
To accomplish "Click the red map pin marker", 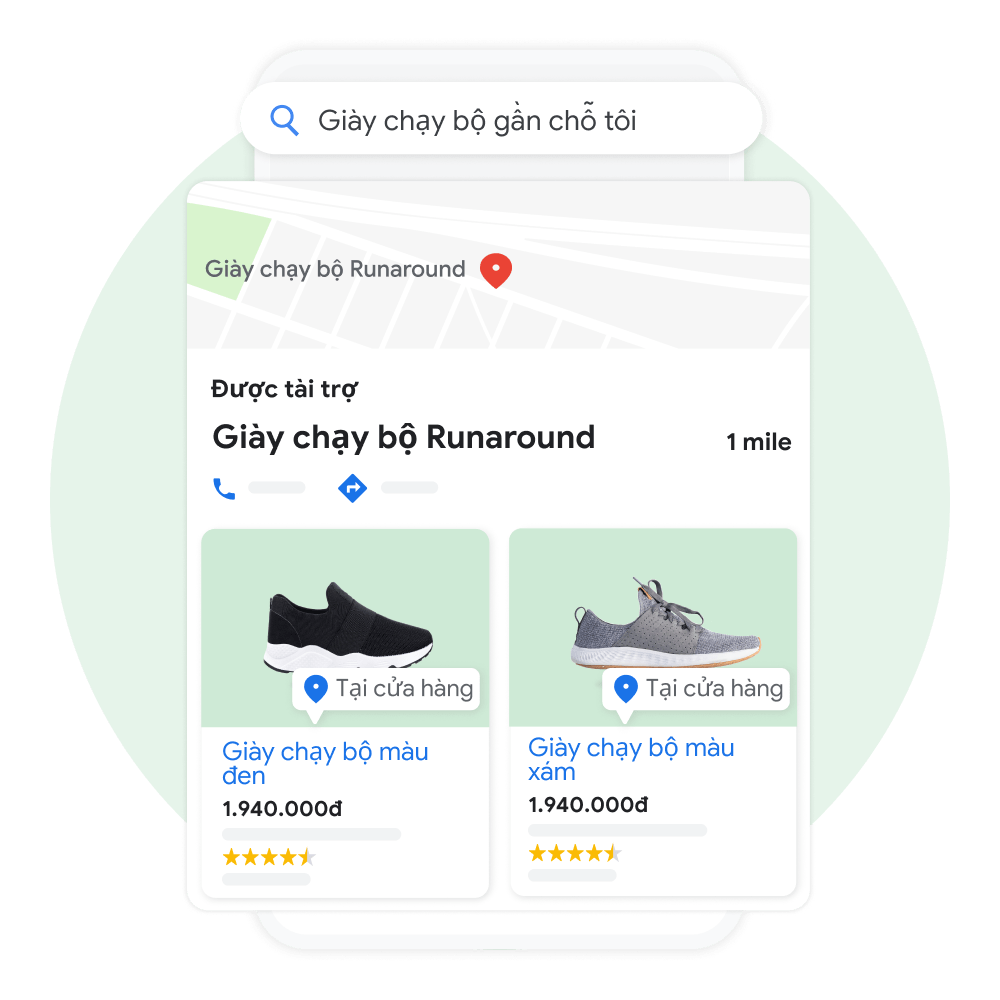I will [496, 270].
